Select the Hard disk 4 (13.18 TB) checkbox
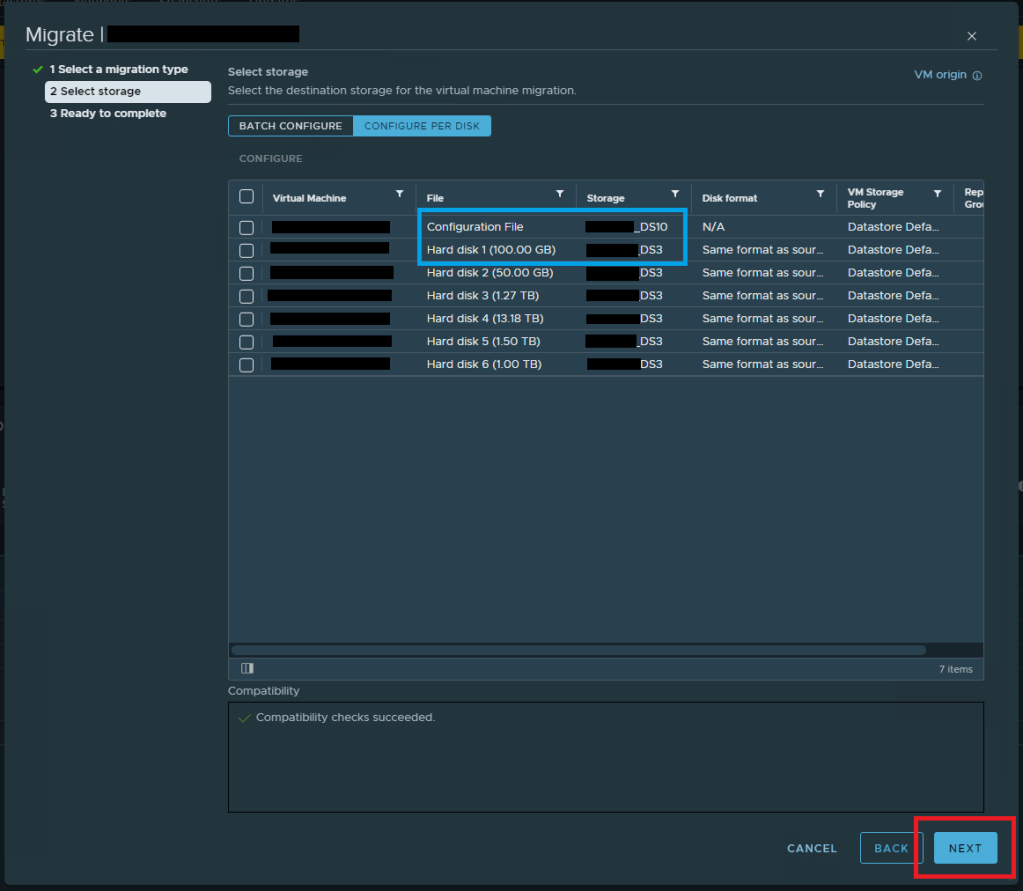 pyautogui.click(x=247, y=319)
